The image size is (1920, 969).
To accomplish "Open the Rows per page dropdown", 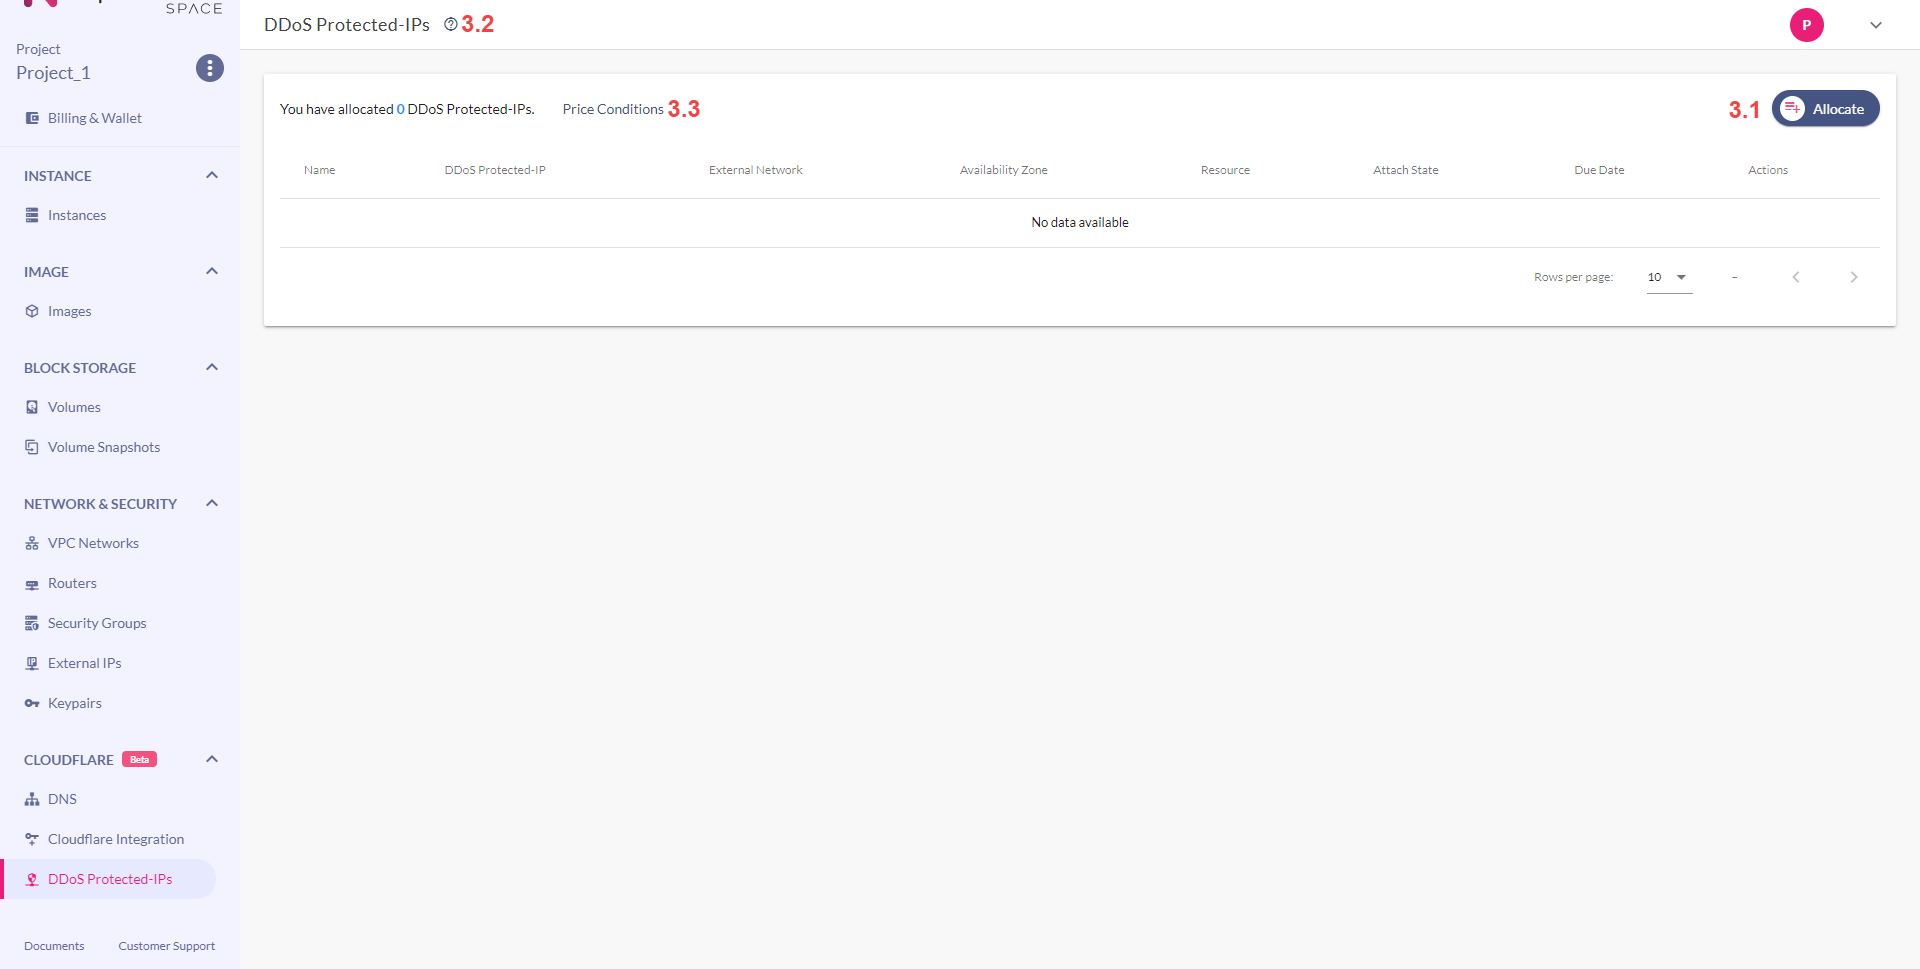I will (x=1669, y=277).
